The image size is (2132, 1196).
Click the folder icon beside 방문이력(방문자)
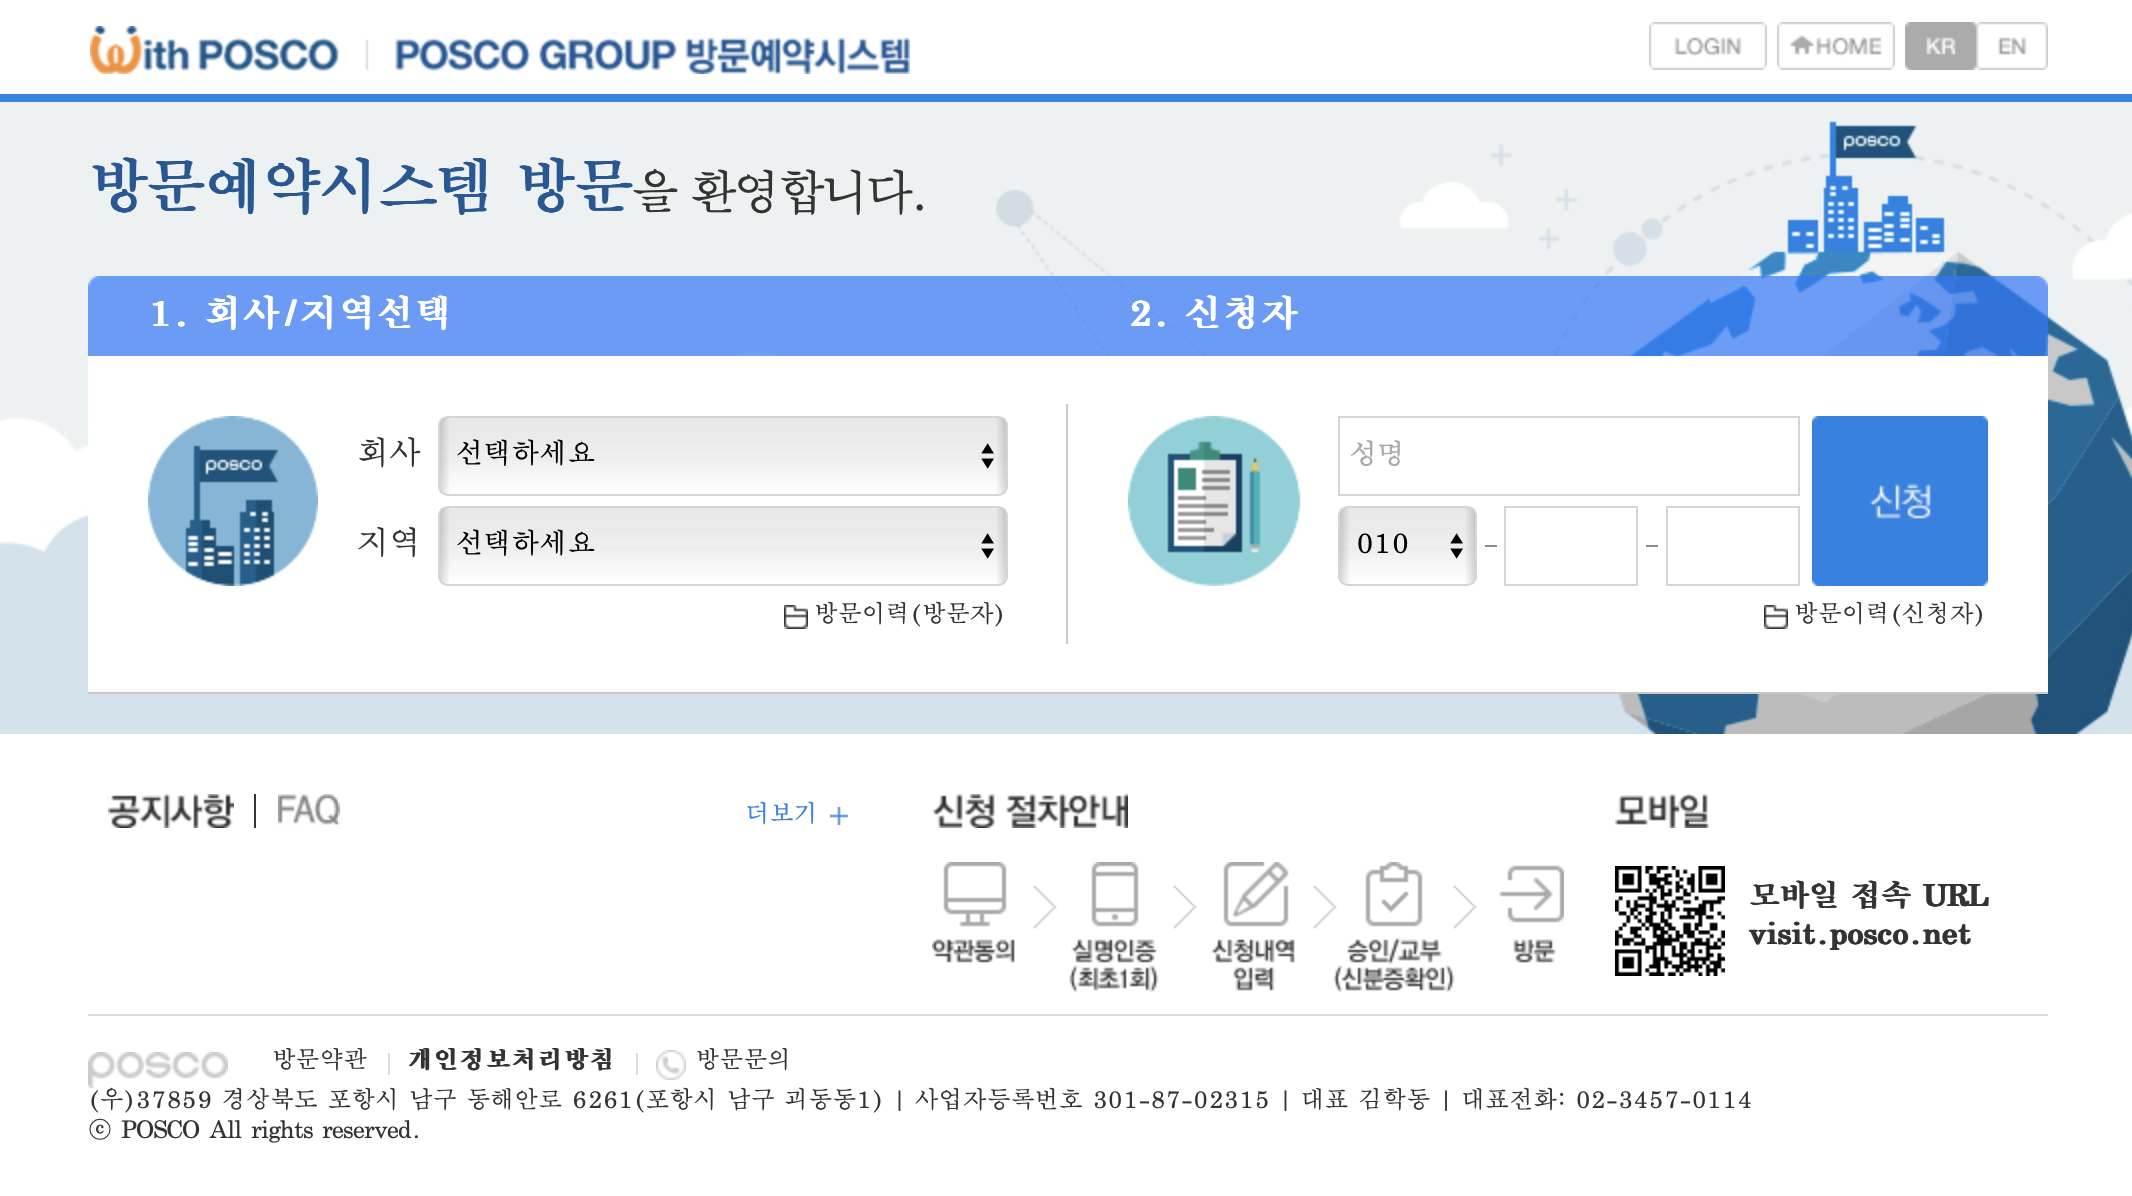[x=795, y=617]
